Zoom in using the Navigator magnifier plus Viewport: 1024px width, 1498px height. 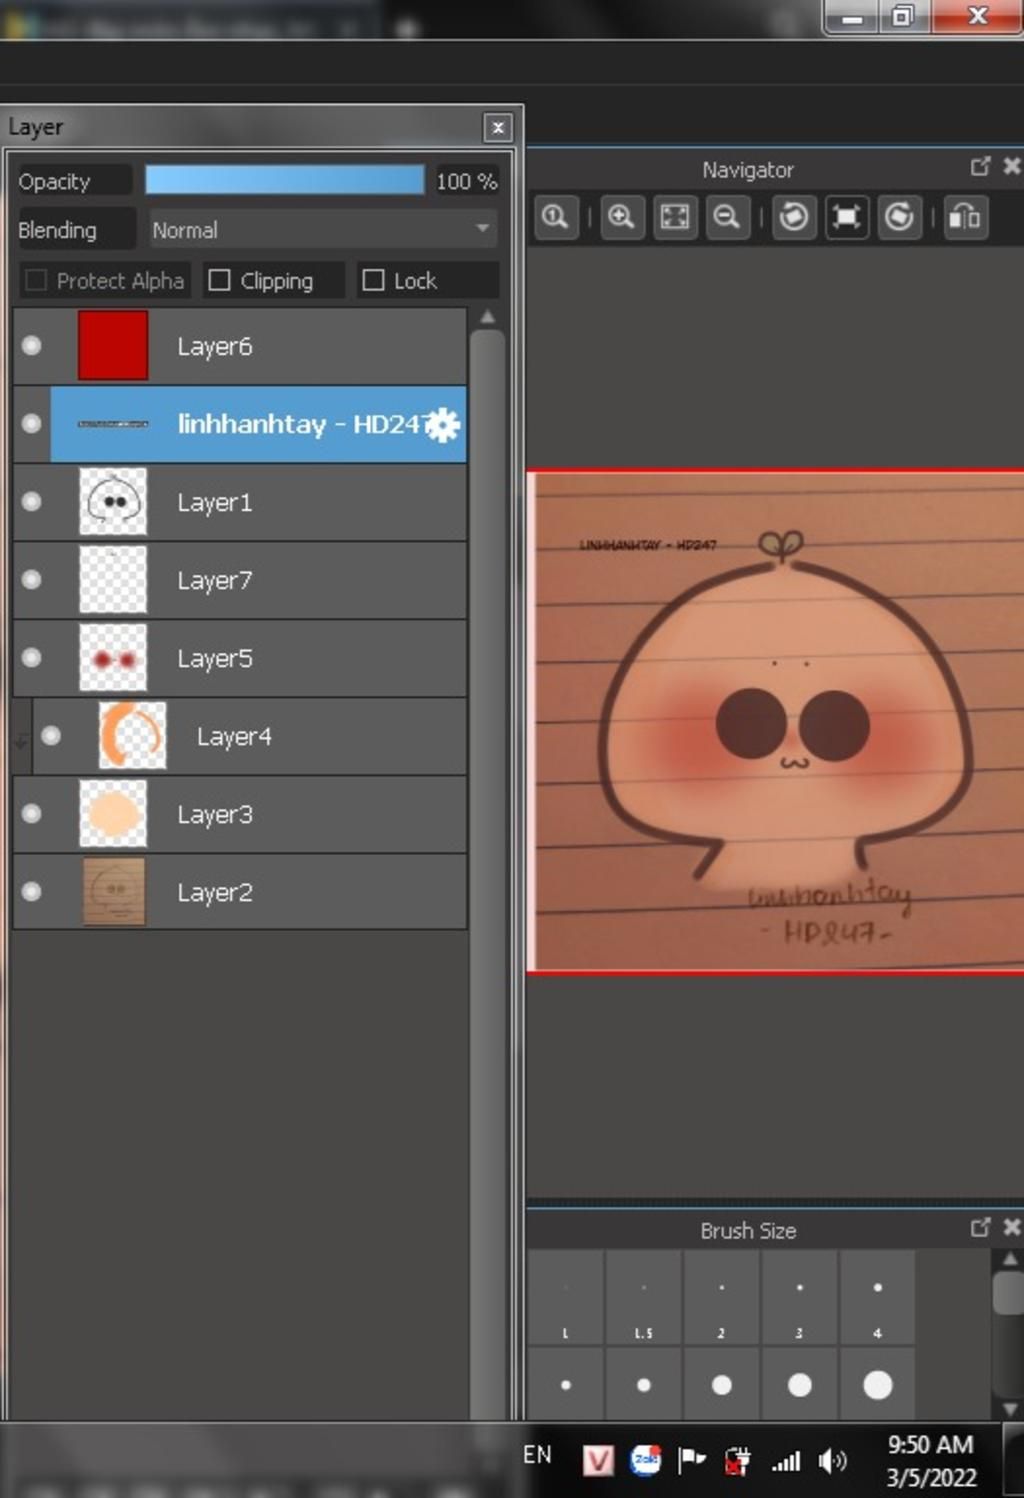point(622,217)
